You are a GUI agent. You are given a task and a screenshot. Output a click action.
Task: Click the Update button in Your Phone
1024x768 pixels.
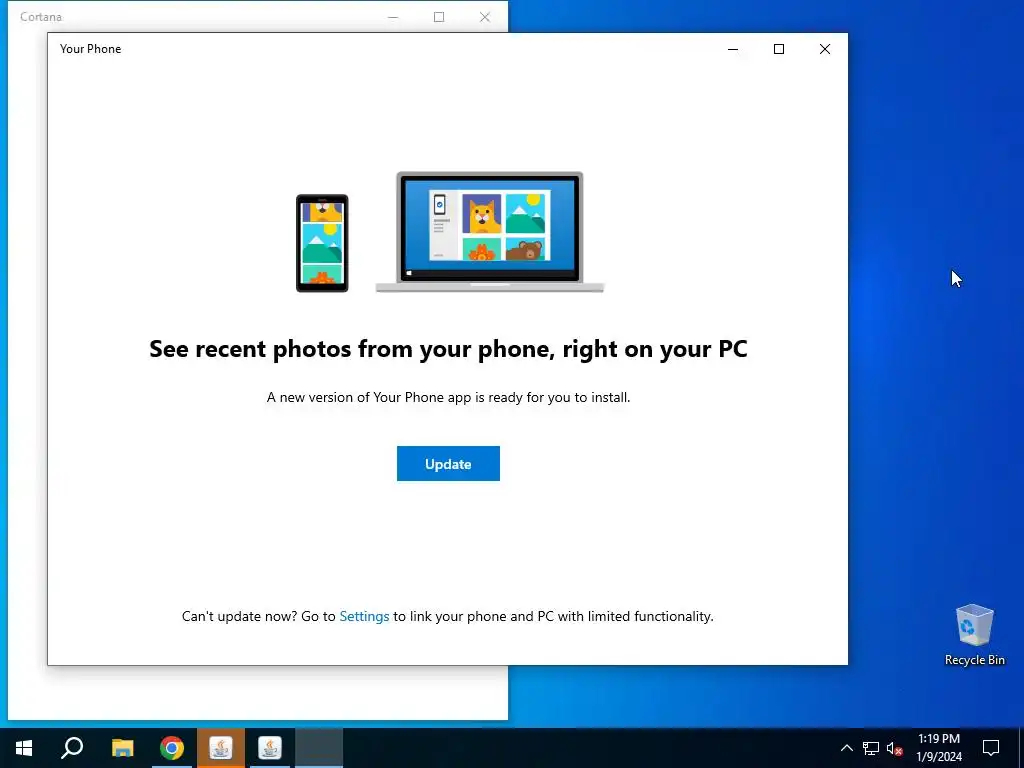(448, 464)
